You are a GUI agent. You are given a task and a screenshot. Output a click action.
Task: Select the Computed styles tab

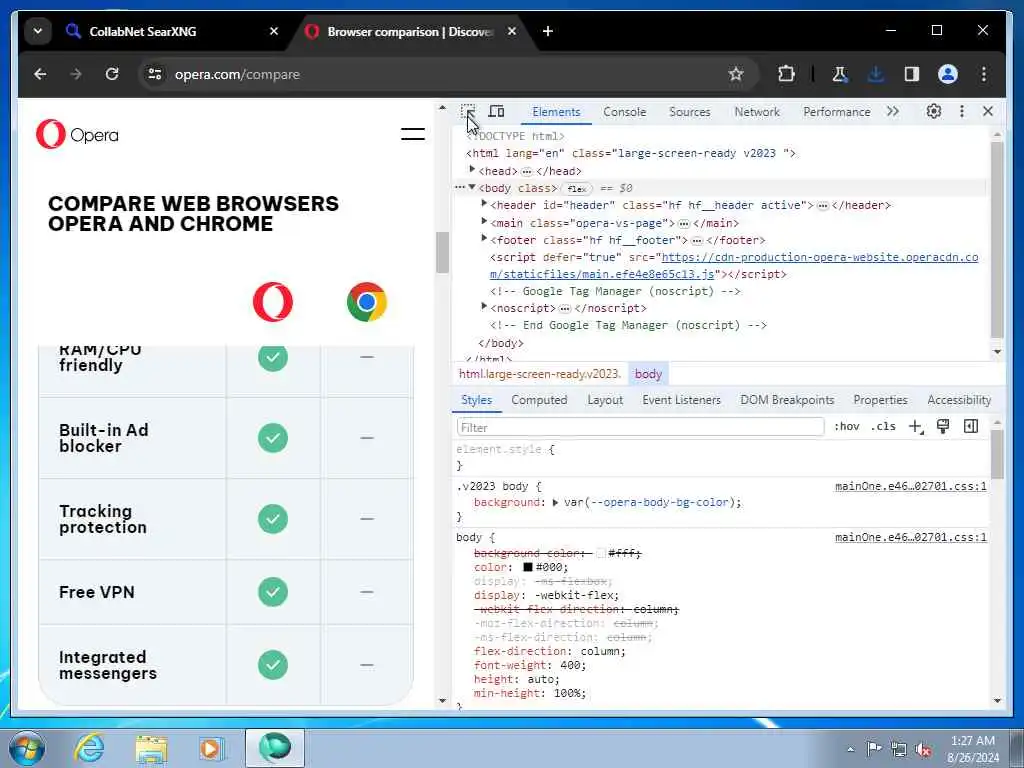click(x=539, y=400)
